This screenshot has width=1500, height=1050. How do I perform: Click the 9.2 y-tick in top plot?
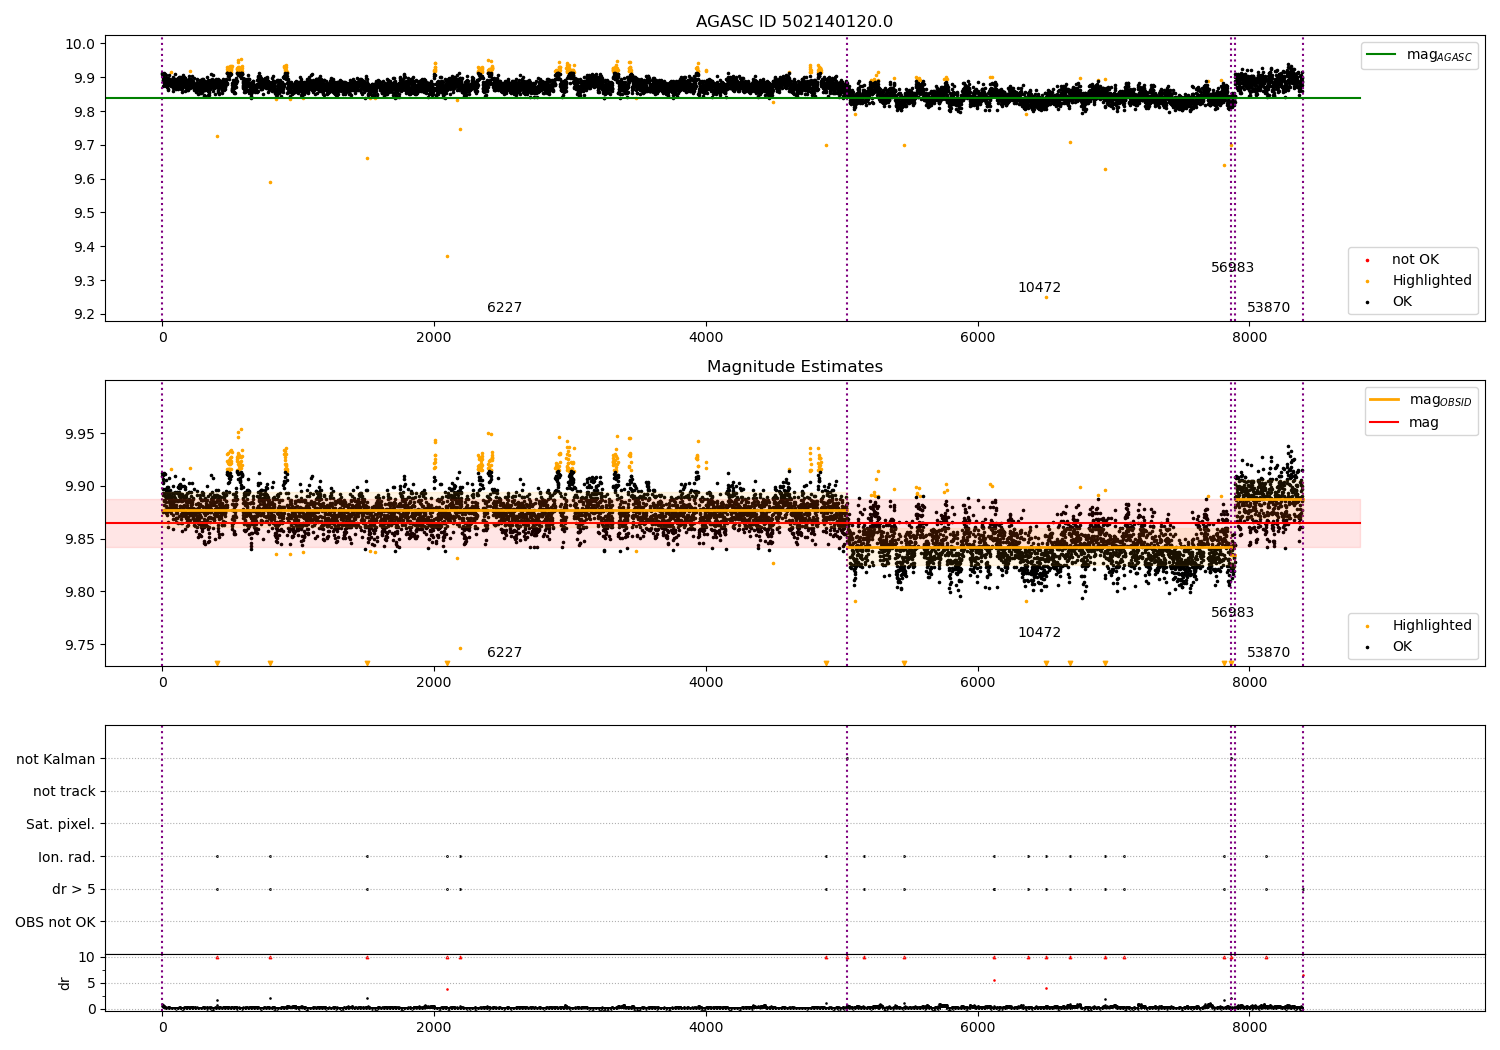click(84, 315)
